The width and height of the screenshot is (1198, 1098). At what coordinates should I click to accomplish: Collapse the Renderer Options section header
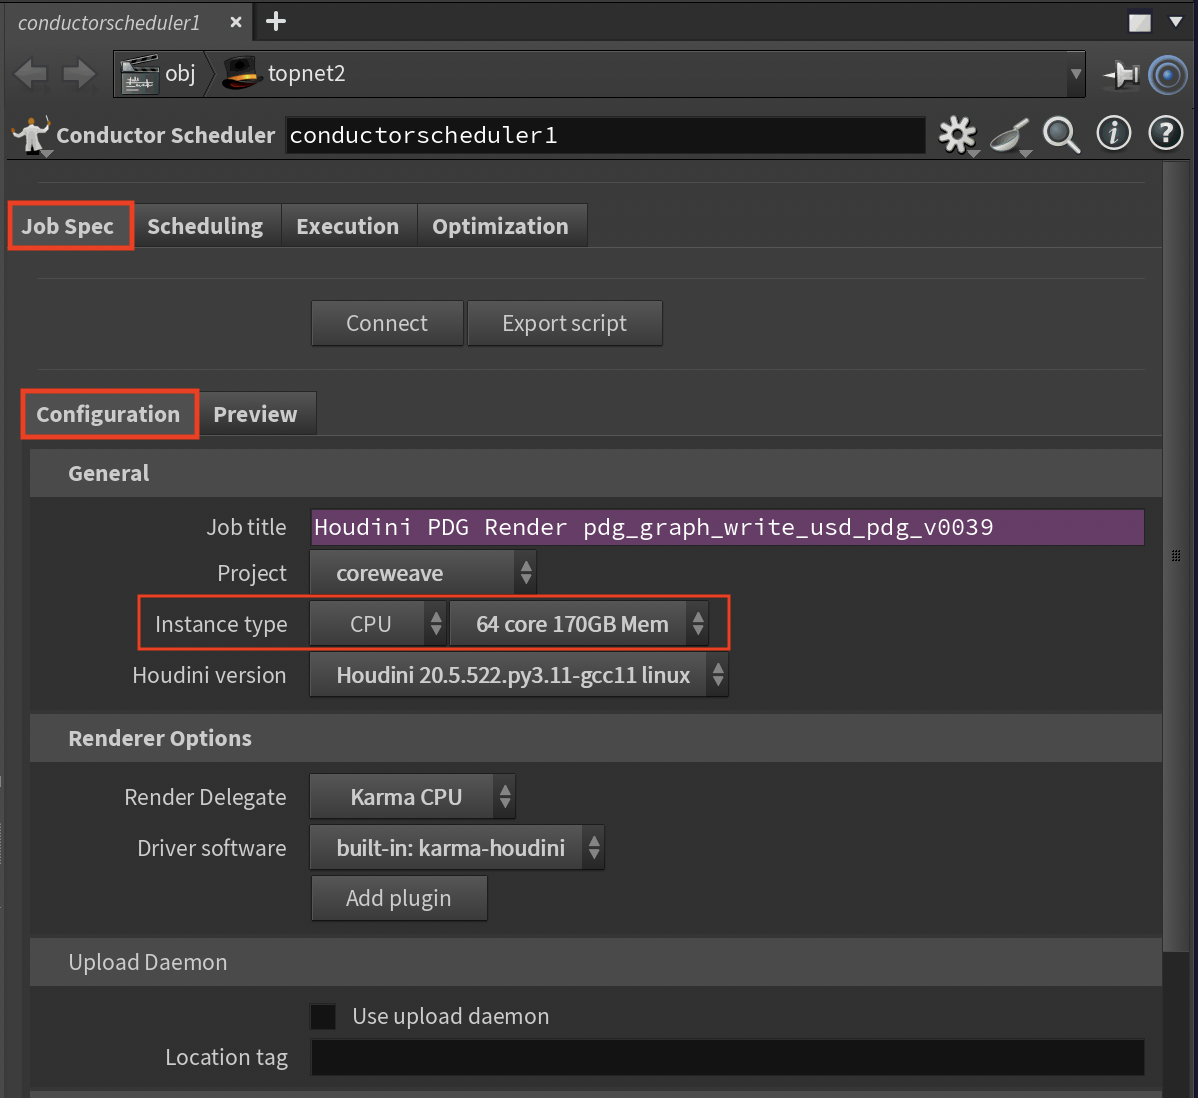click(x=596, y=738)
